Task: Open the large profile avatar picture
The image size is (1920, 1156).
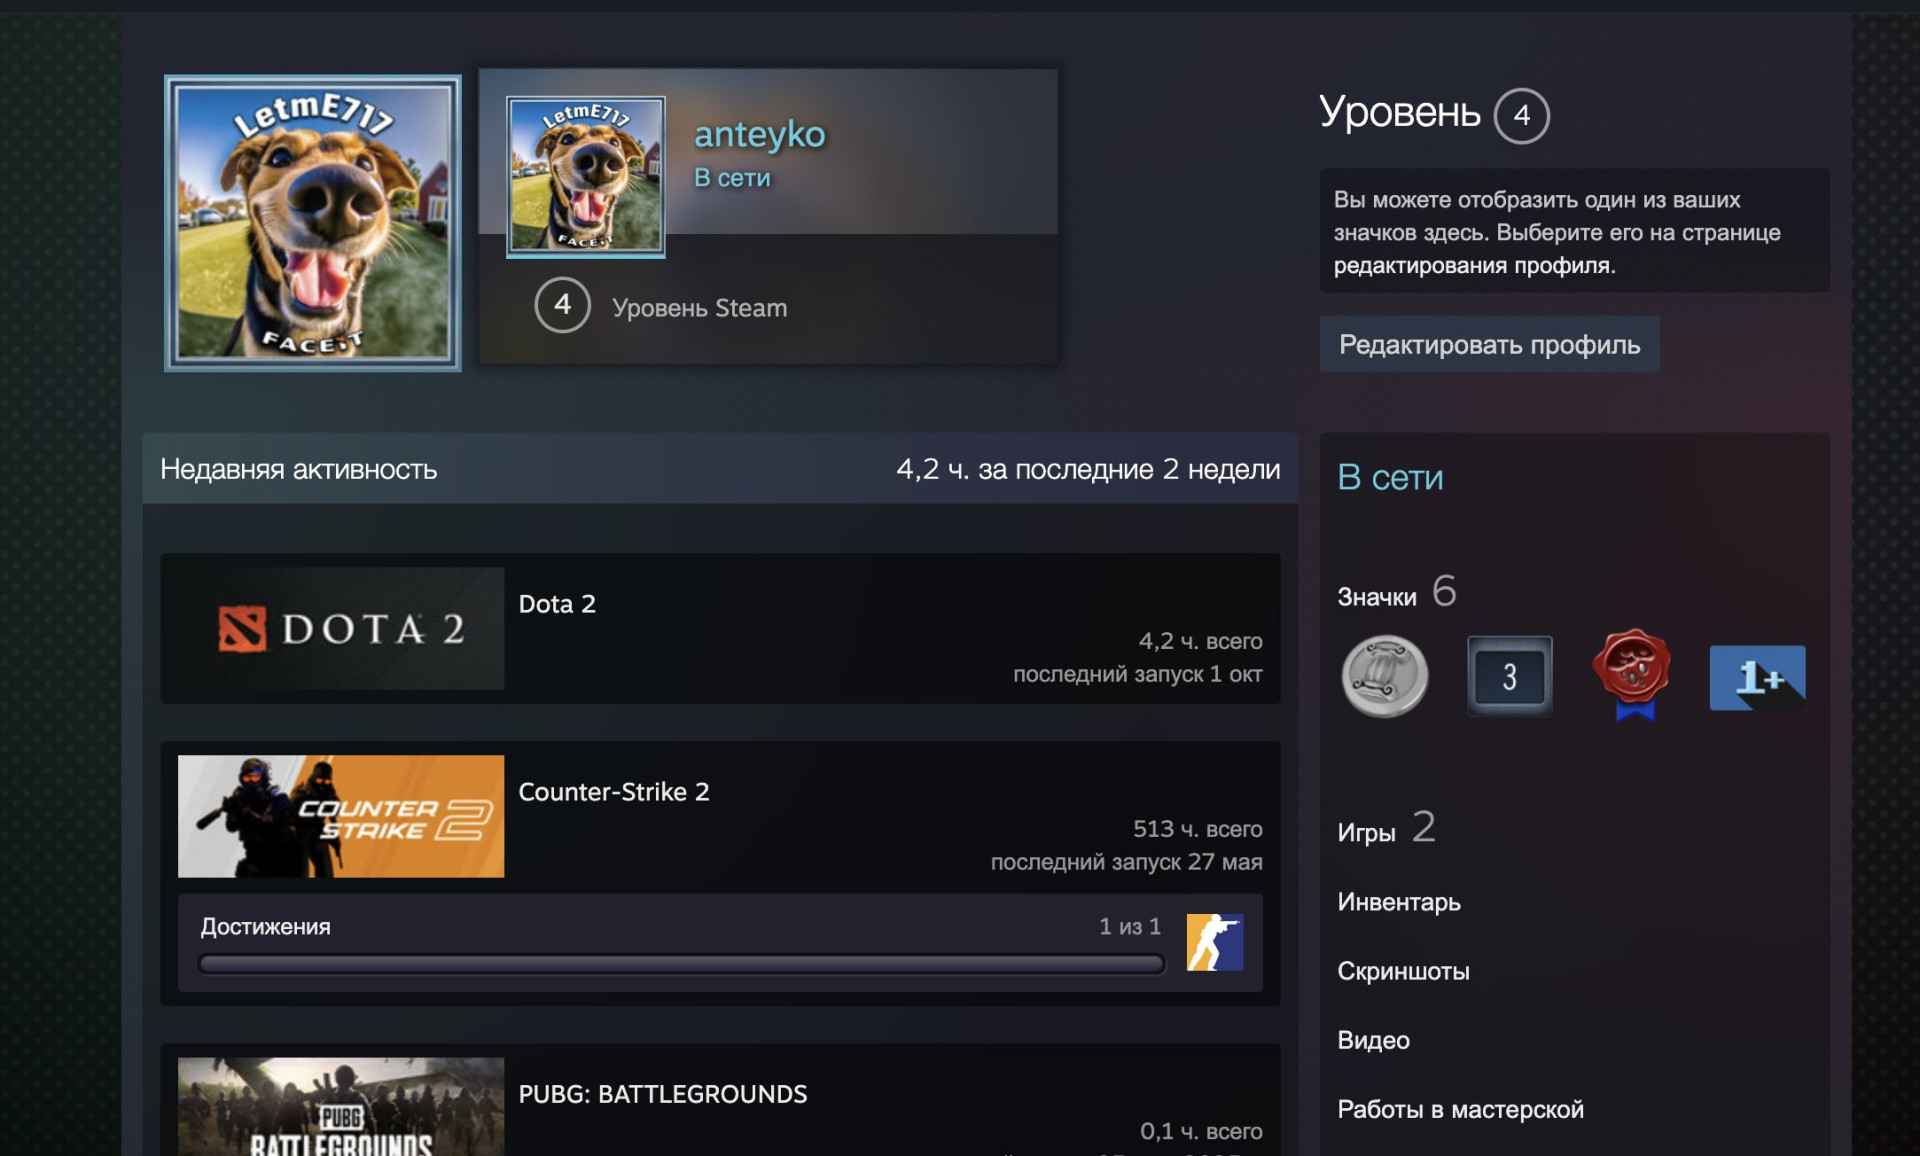Action: click(x=313, y=223)
